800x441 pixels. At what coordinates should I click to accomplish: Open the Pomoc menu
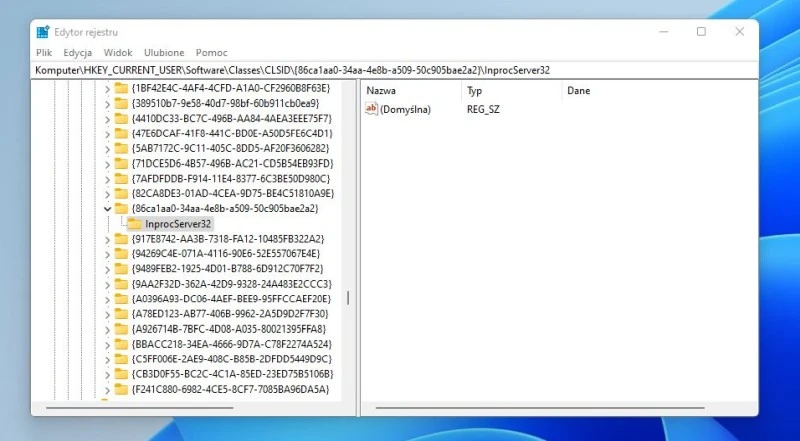click(x=211, y=53)
